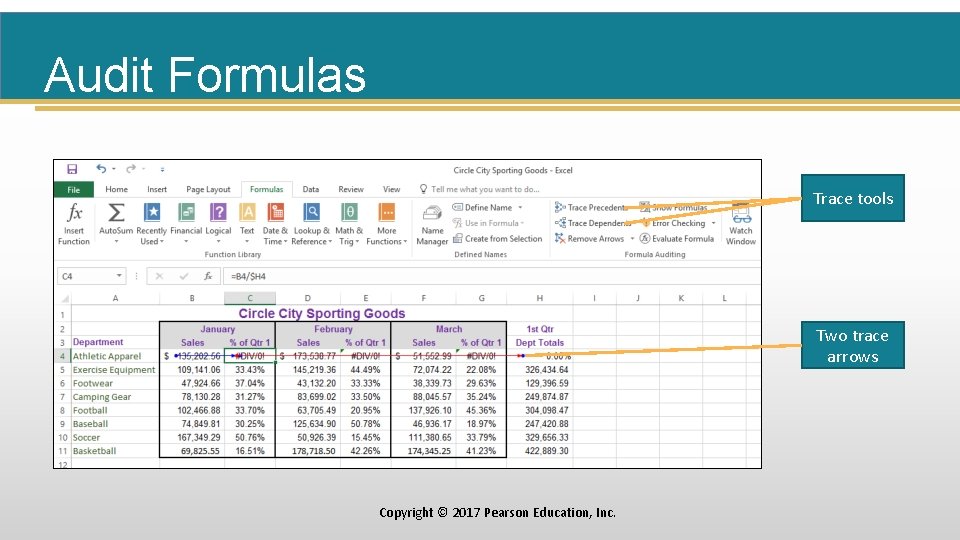Click the Select All corner triangle
Viewport: 960px width, 540px height.
click(x=65, y=299)
